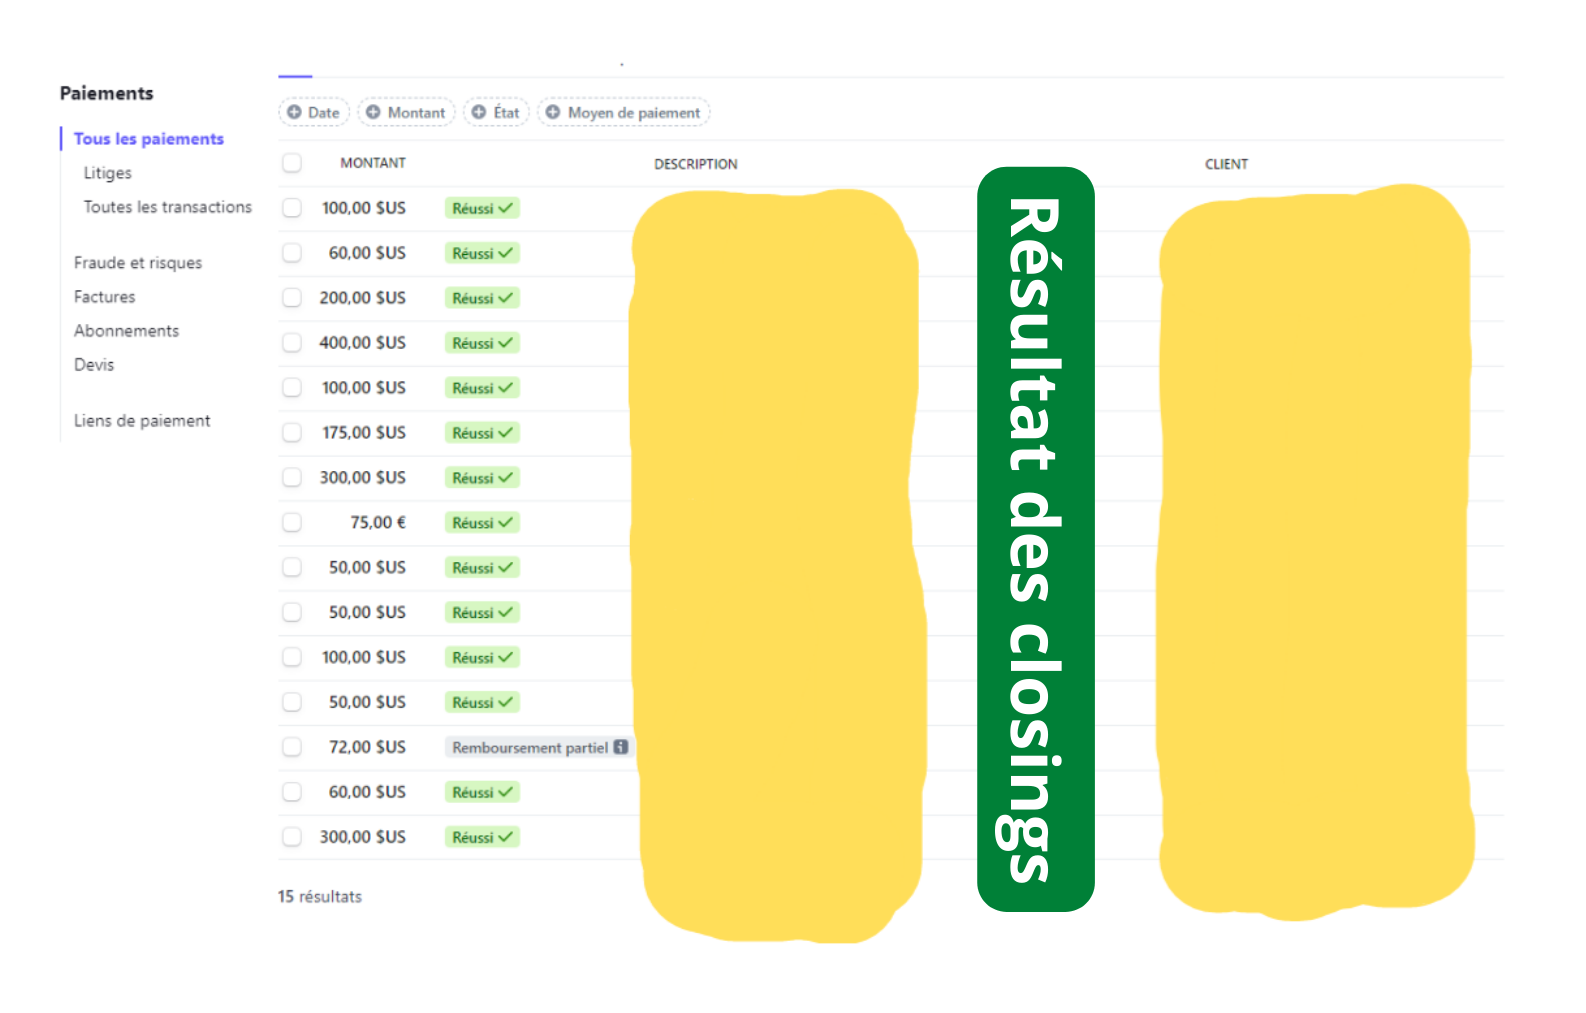Image resolution: width=1586 pixels, height=1013 pixels.
Task: Go to Devis in the sidebar
Action: click(94, 365)
